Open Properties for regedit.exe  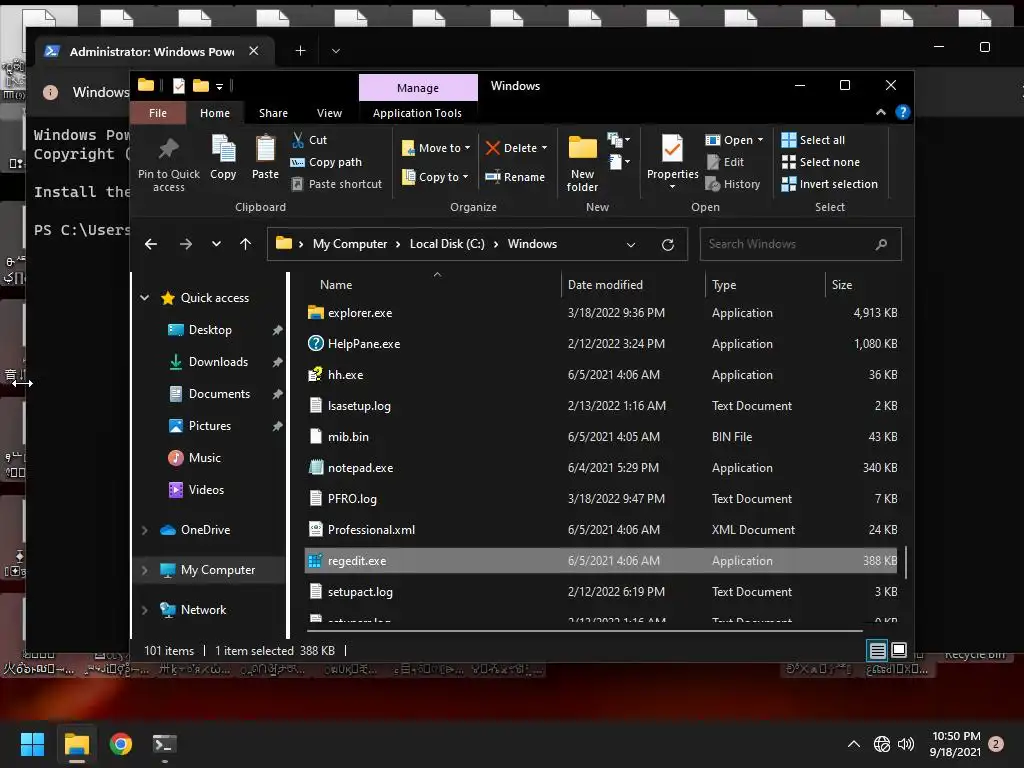coord(672,161)
